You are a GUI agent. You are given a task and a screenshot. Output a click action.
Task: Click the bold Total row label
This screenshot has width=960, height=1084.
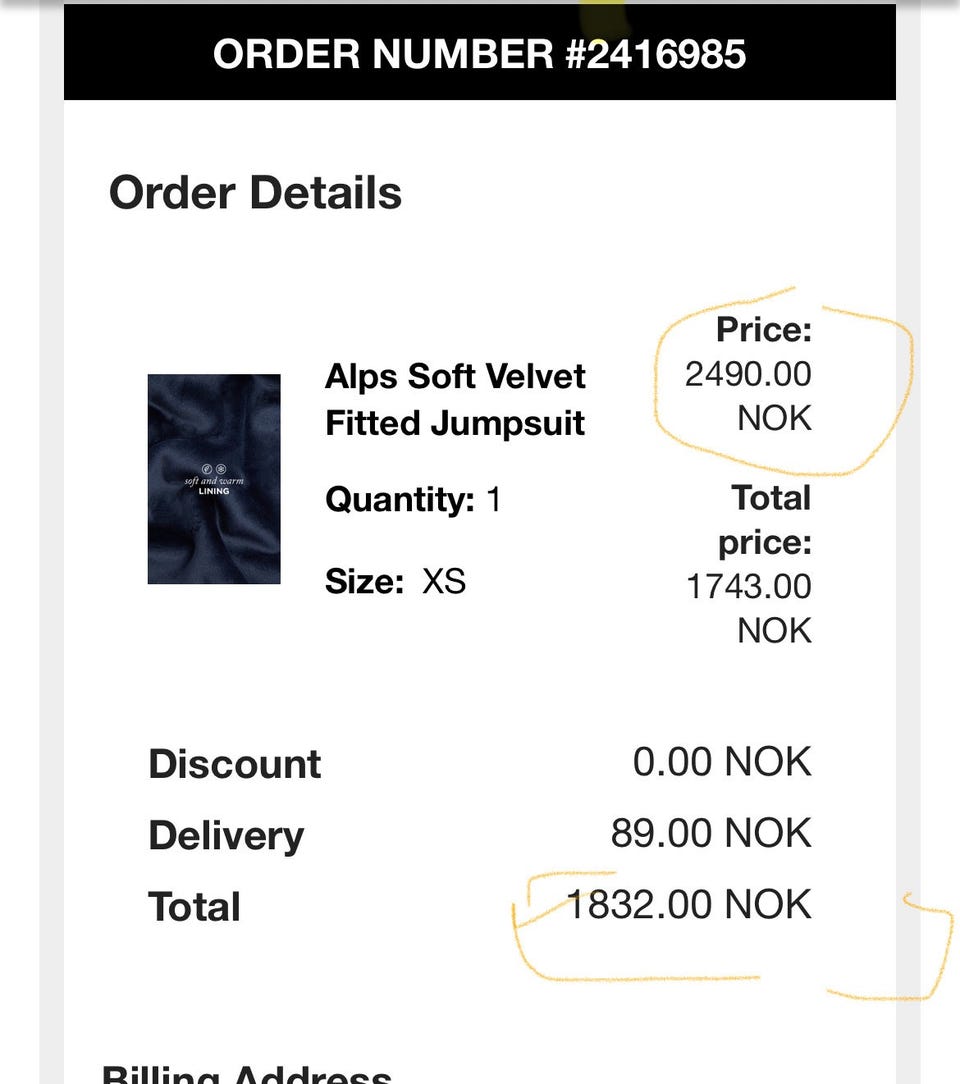click(x=194, y=907)
